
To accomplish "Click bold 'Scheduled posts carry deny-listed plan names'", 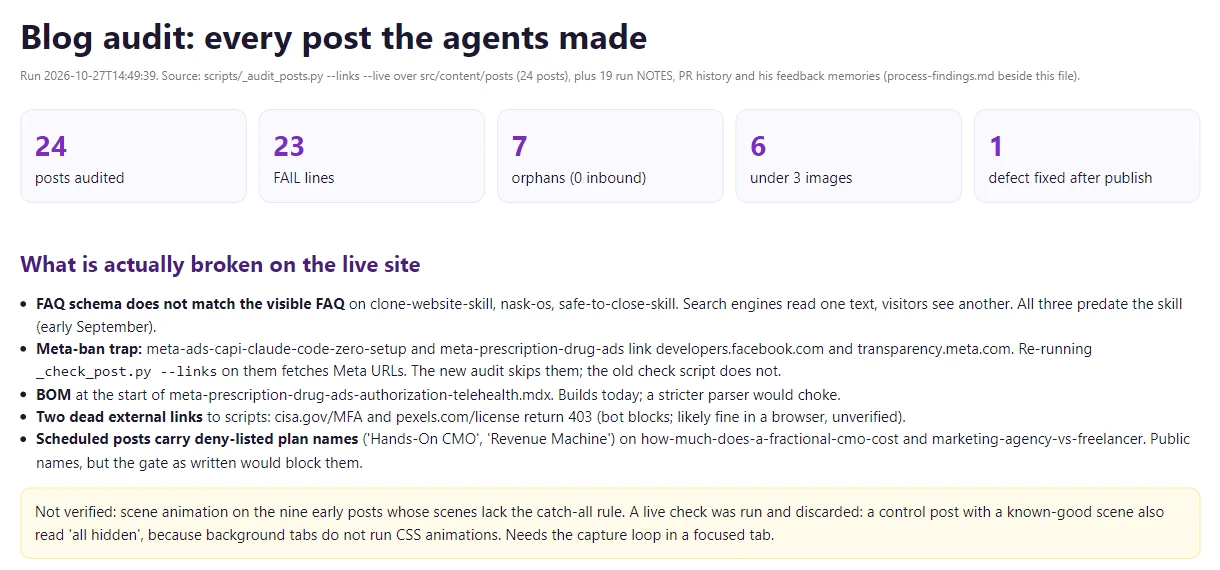I will pyautogui.click(x=197, y=440).
